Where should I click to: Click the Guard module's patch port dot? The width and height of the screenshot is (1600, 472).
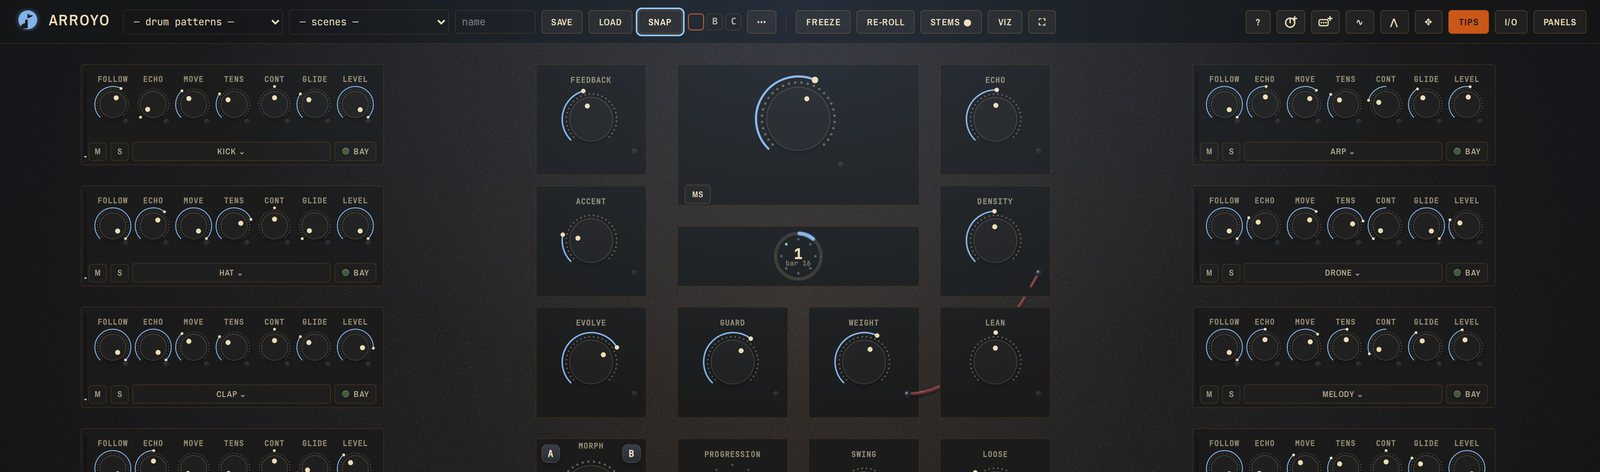pyautogui.click(x=775, y=394)
